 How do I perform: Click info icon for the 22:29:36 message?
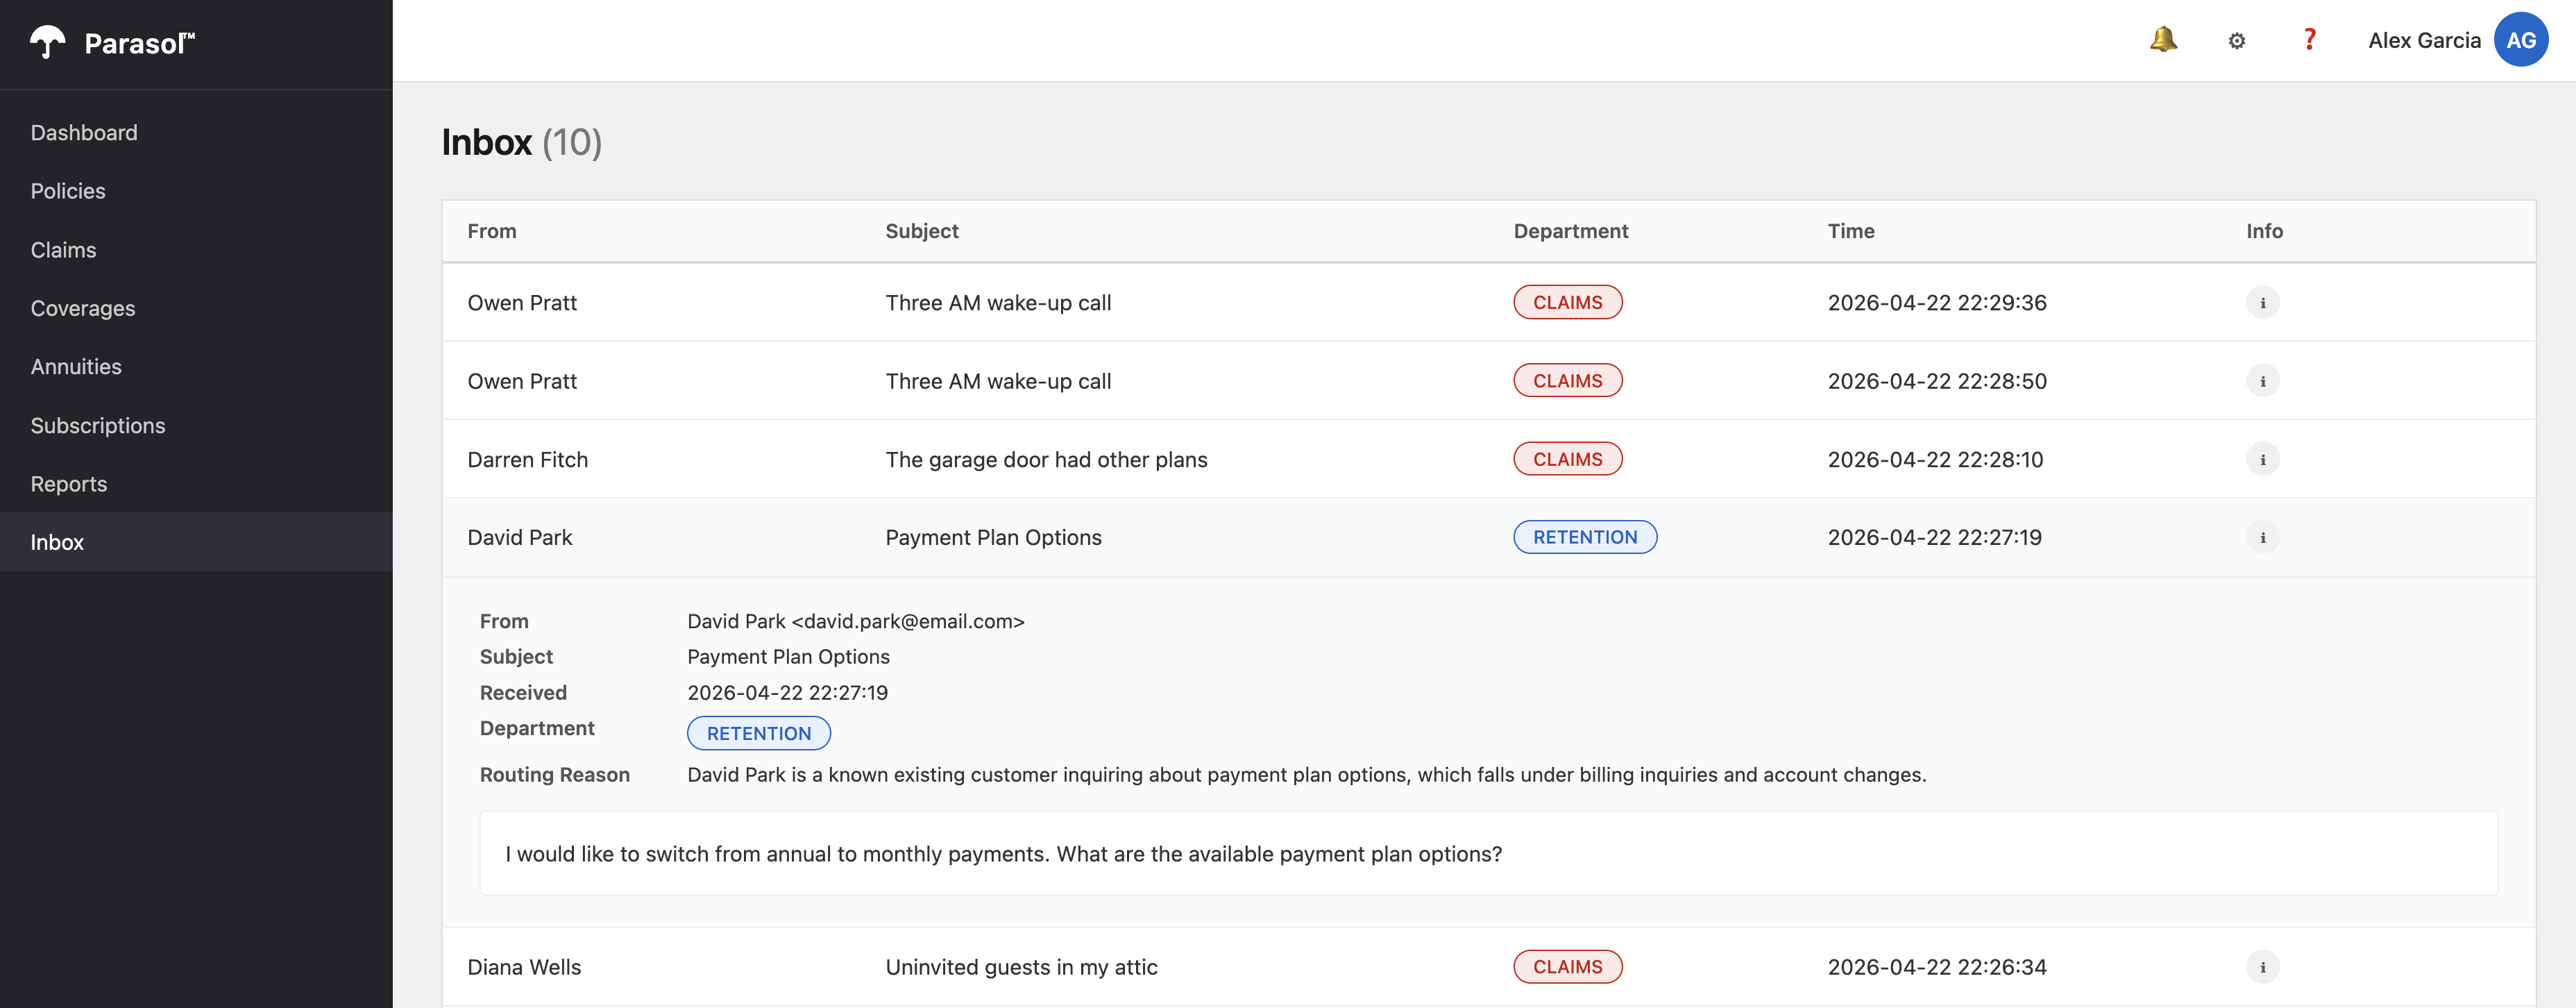pos(2262,302)
